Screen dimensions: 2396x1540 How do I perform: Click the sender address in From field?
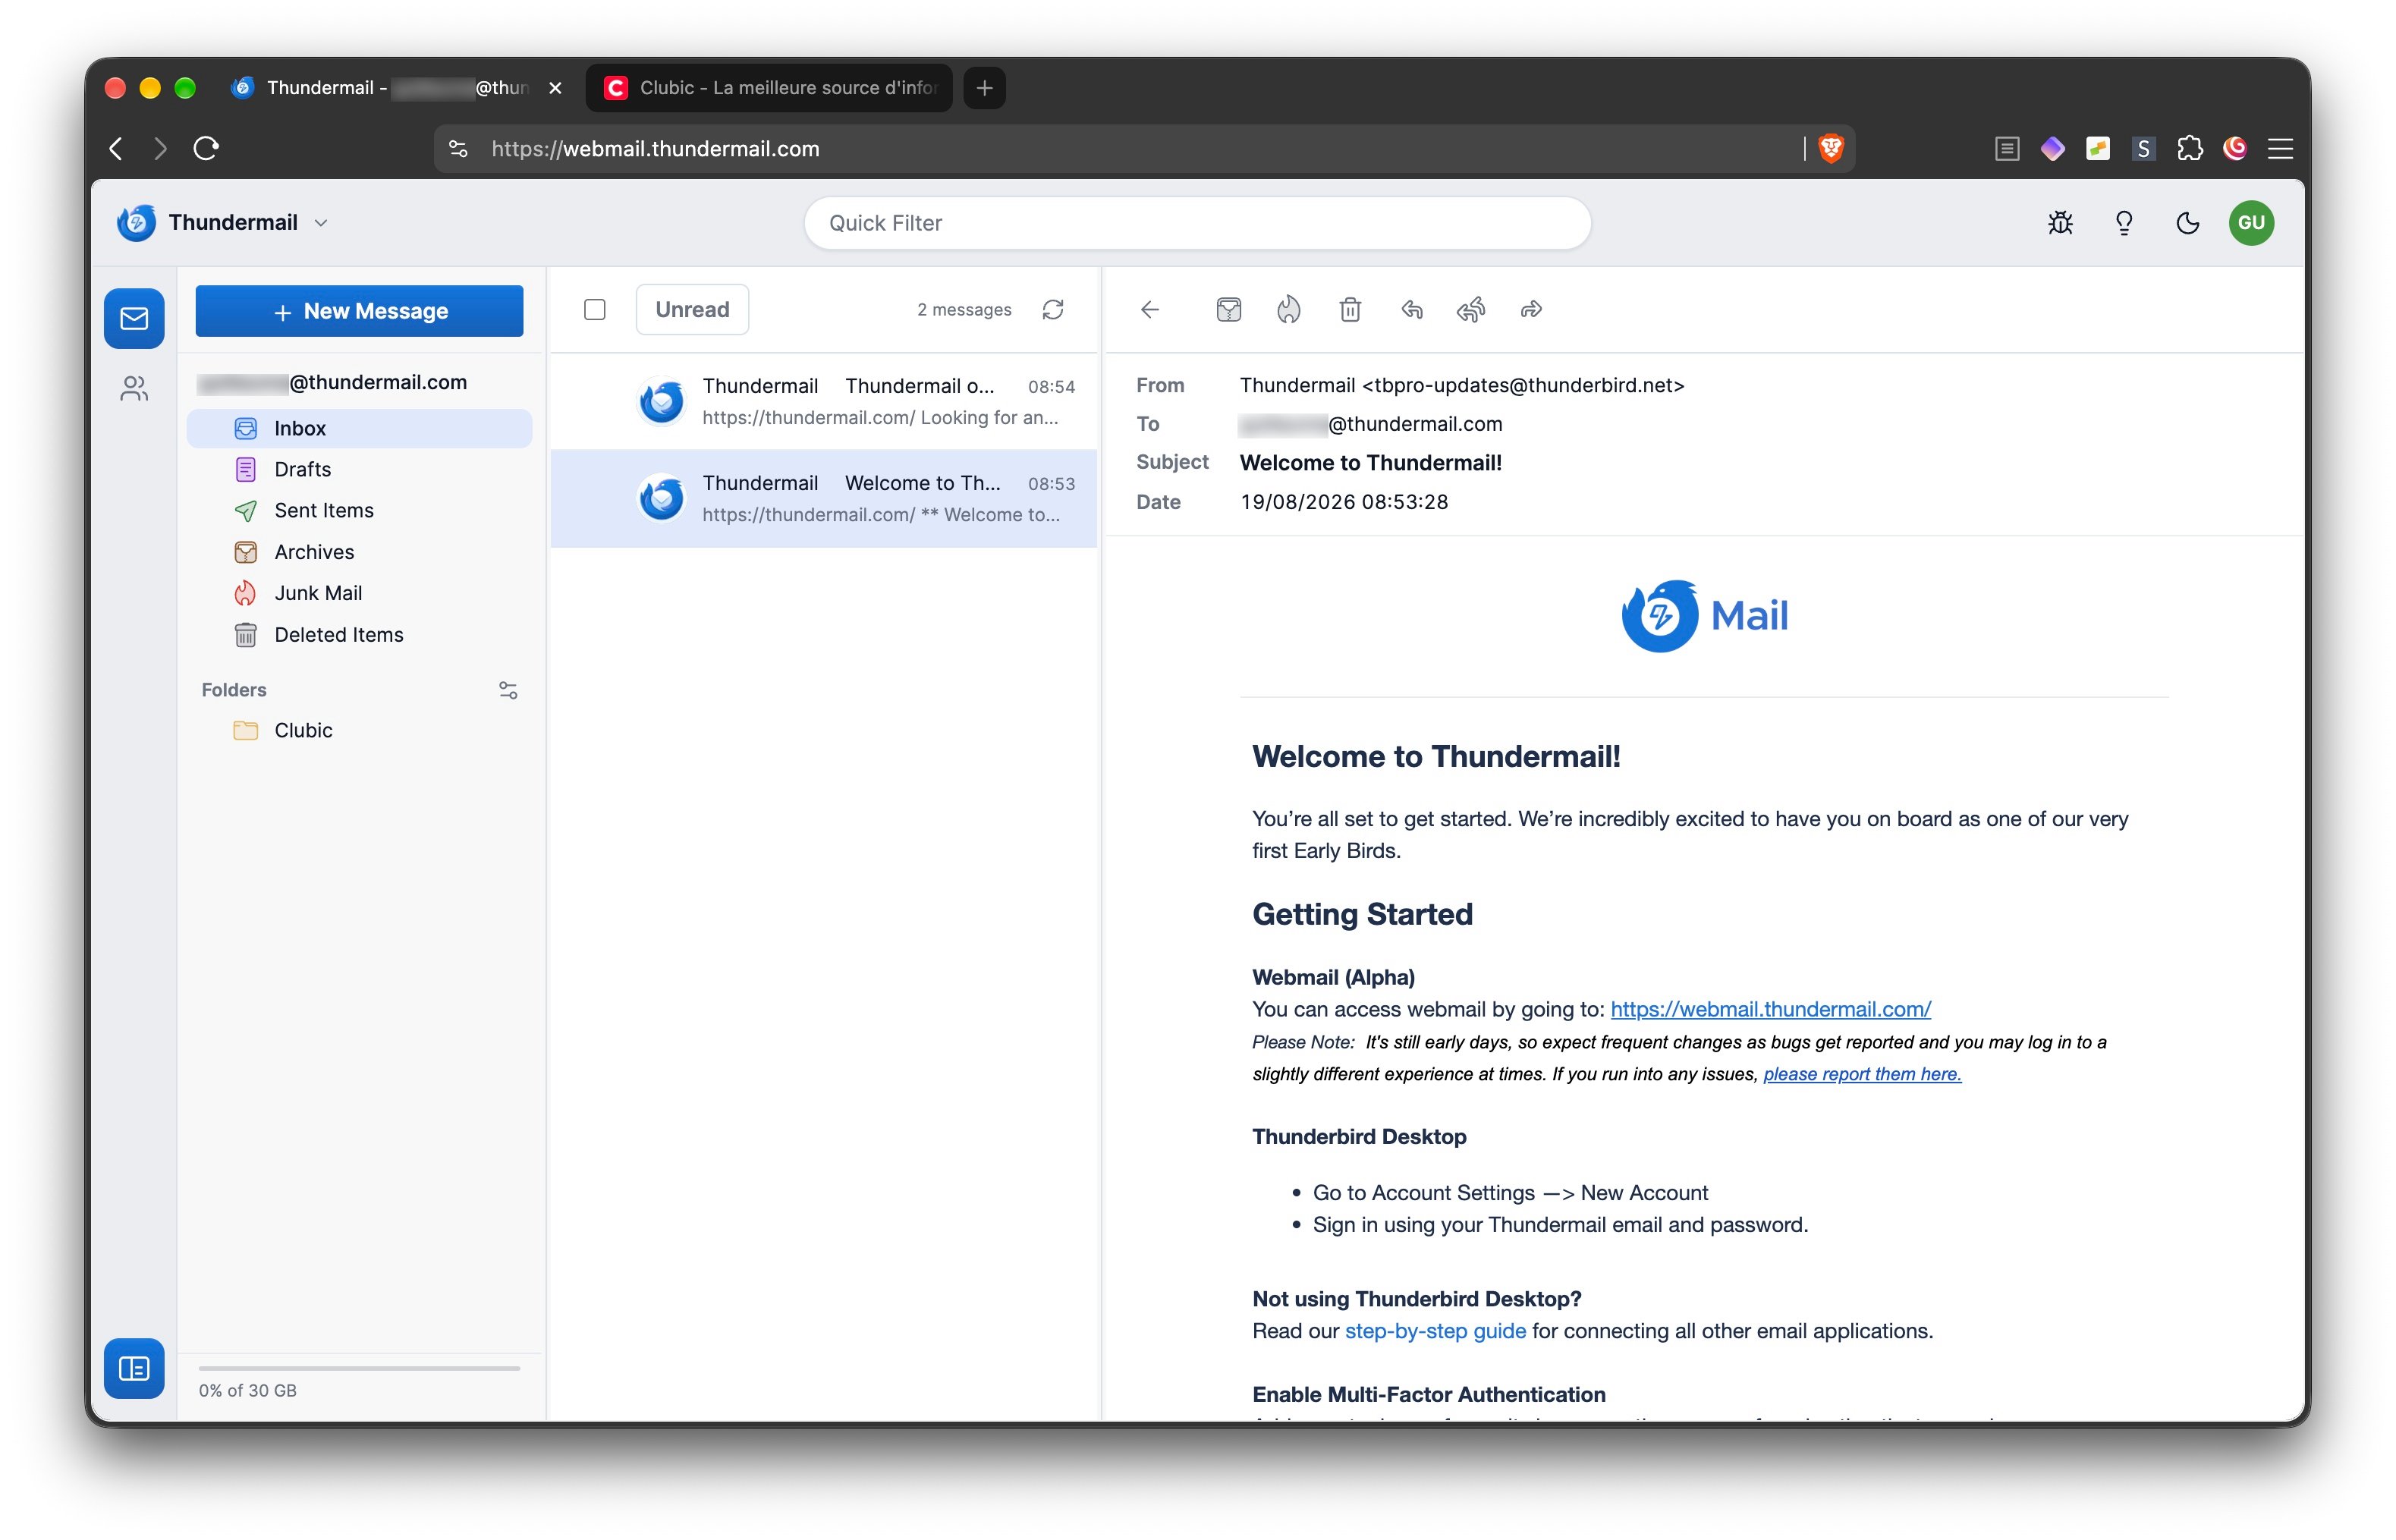tap(1523, 385)
